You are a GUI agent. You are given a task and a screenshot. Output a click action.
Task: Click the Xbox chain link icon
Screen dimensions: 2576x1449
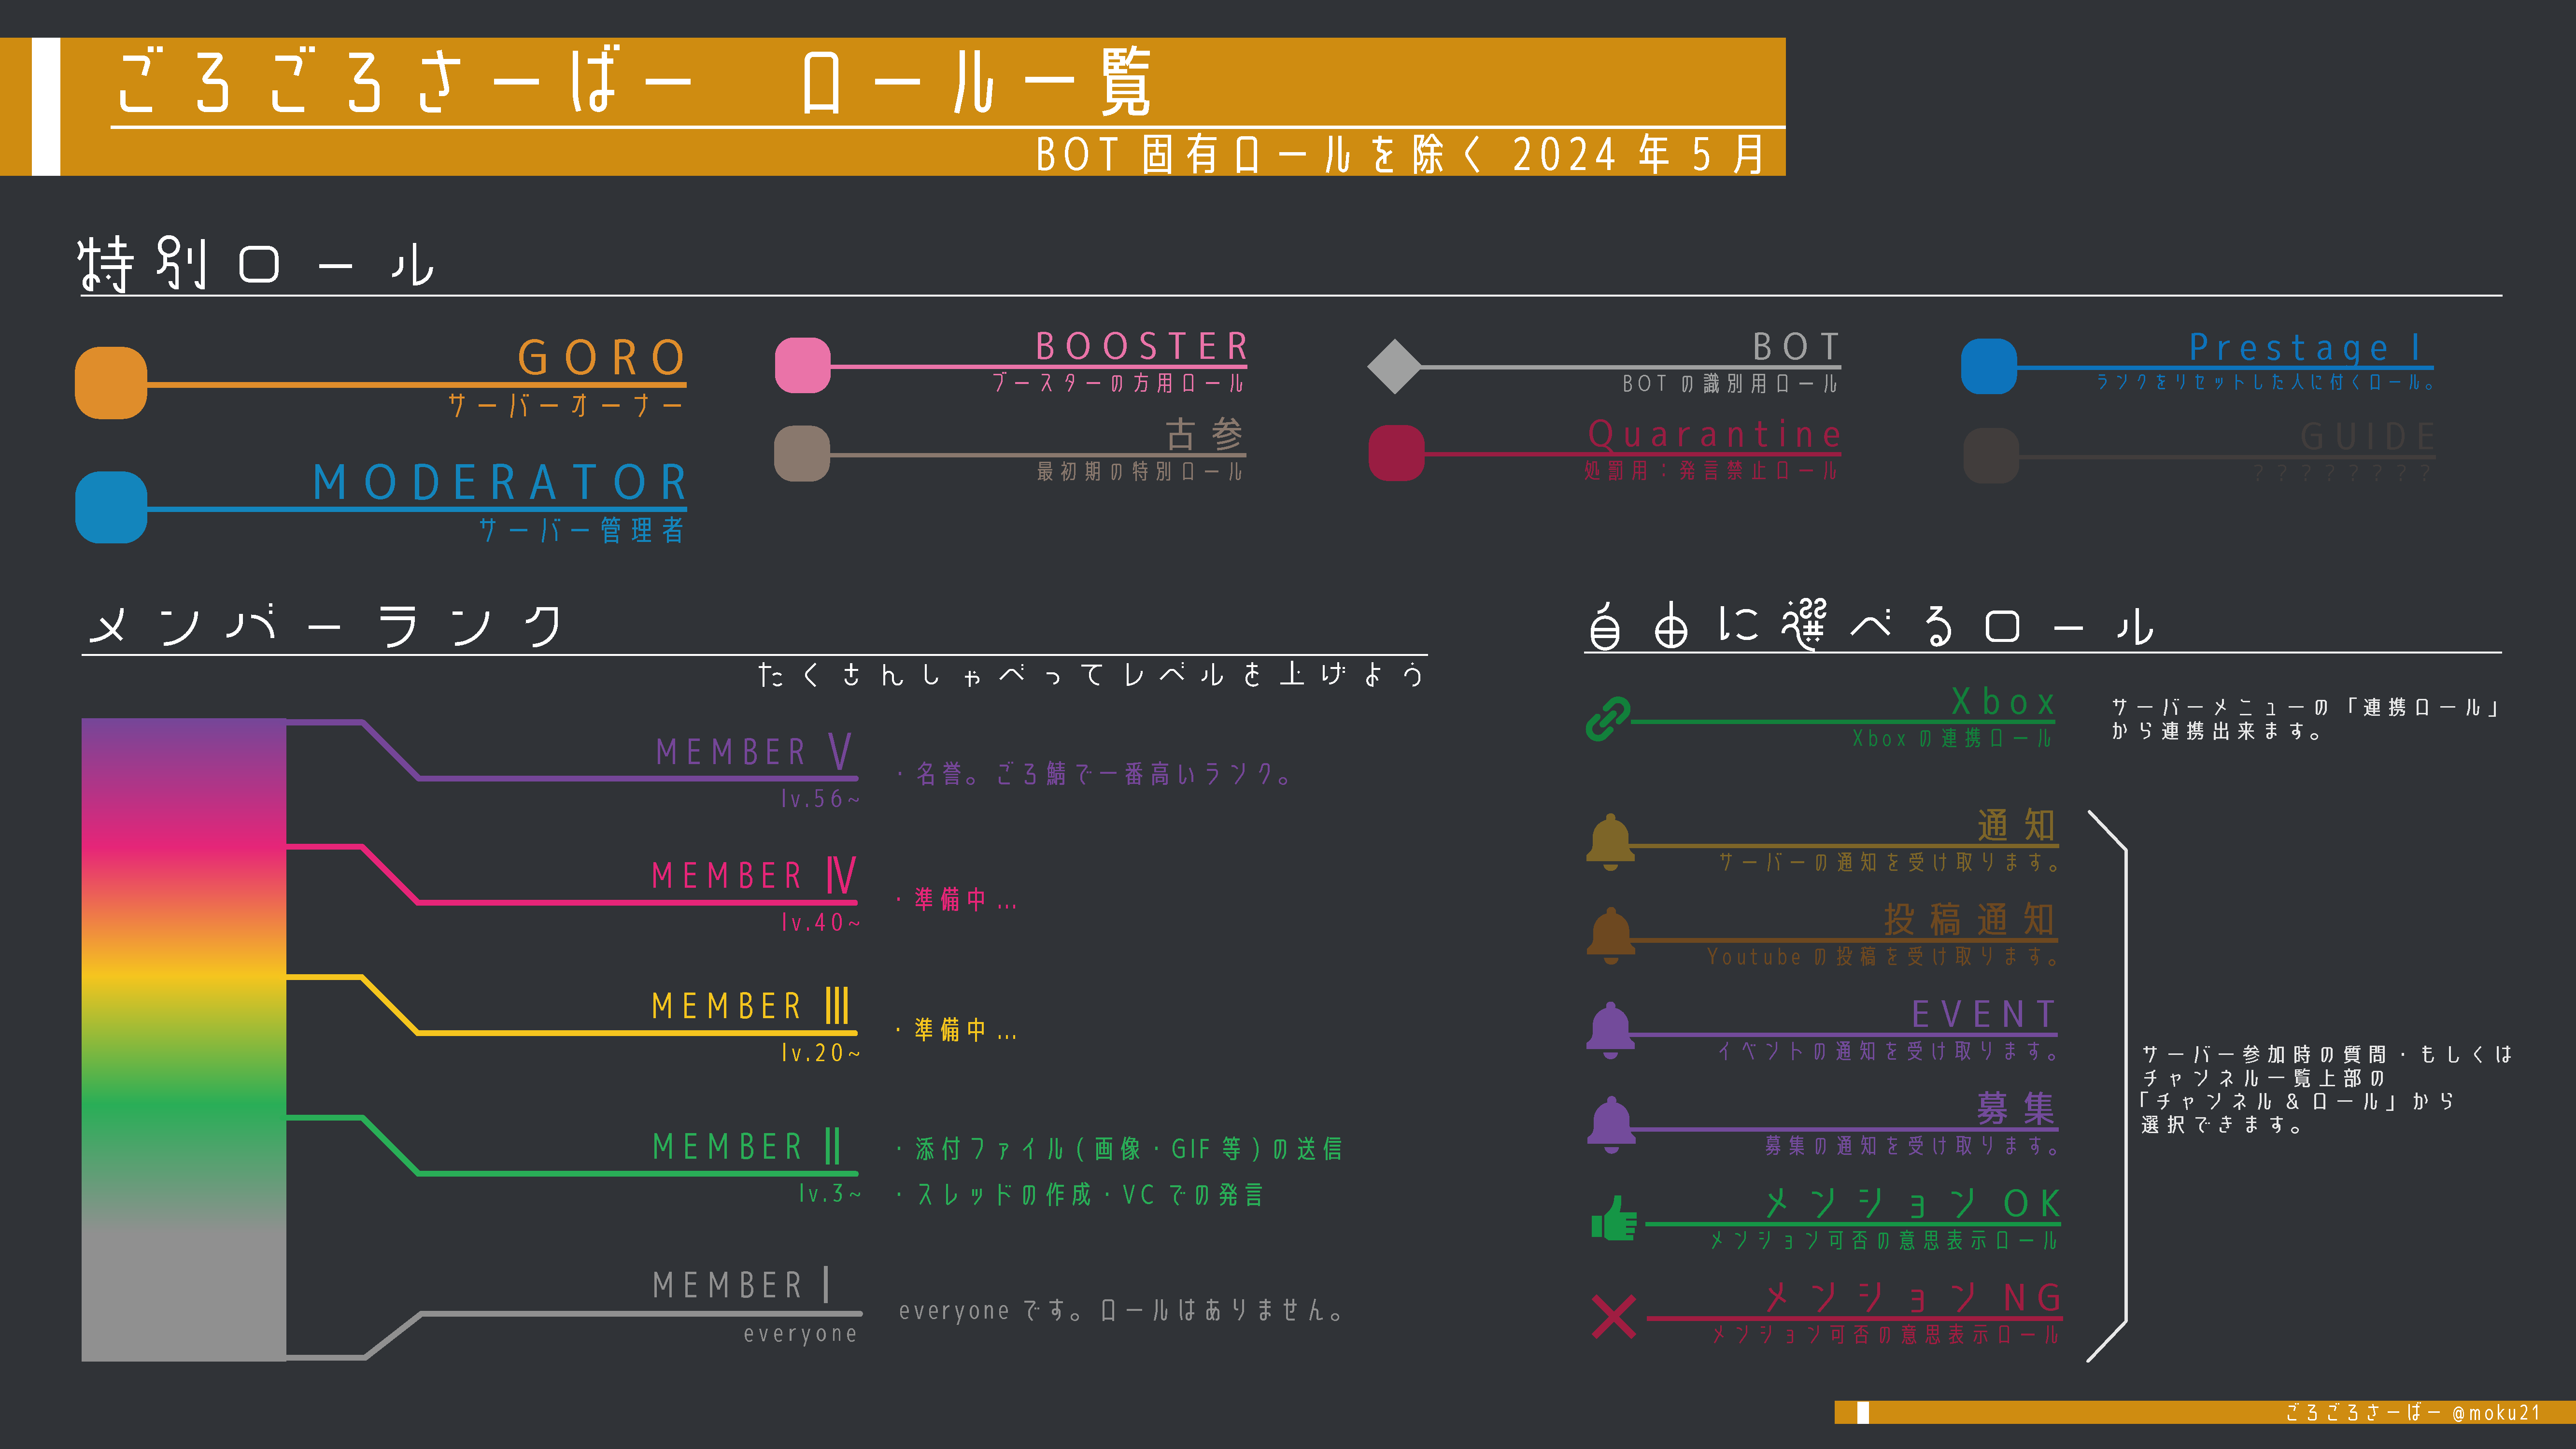tap(1608, 719)
